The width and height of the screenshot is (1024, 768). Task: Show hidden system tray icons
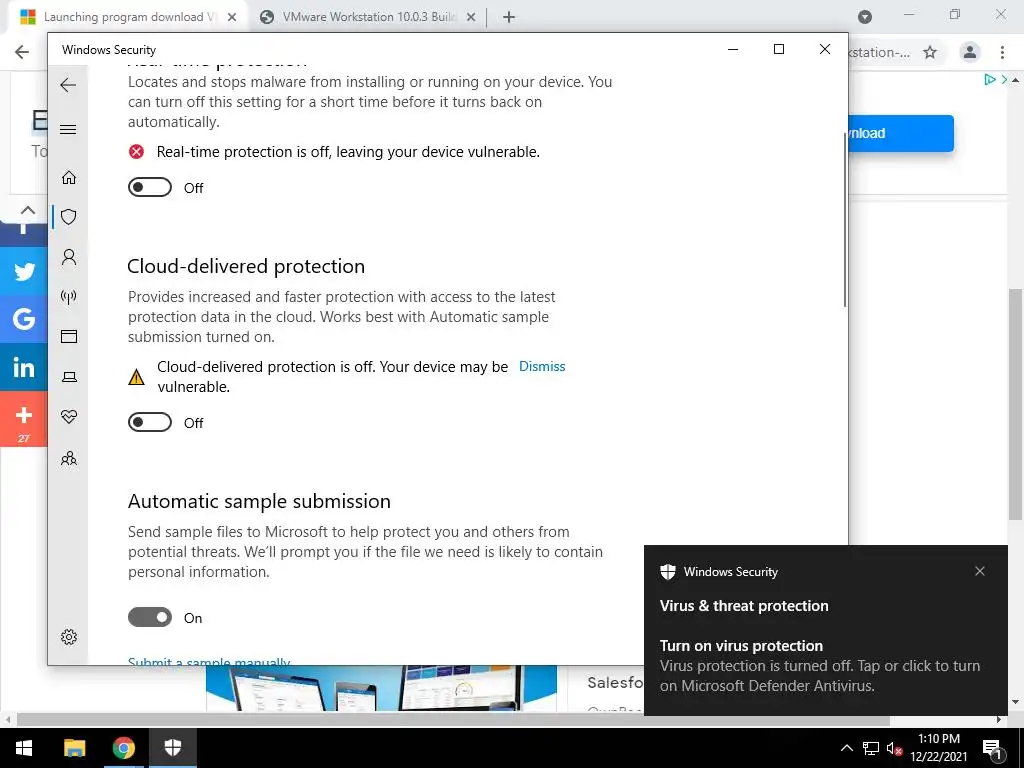(x=846, y=748)
